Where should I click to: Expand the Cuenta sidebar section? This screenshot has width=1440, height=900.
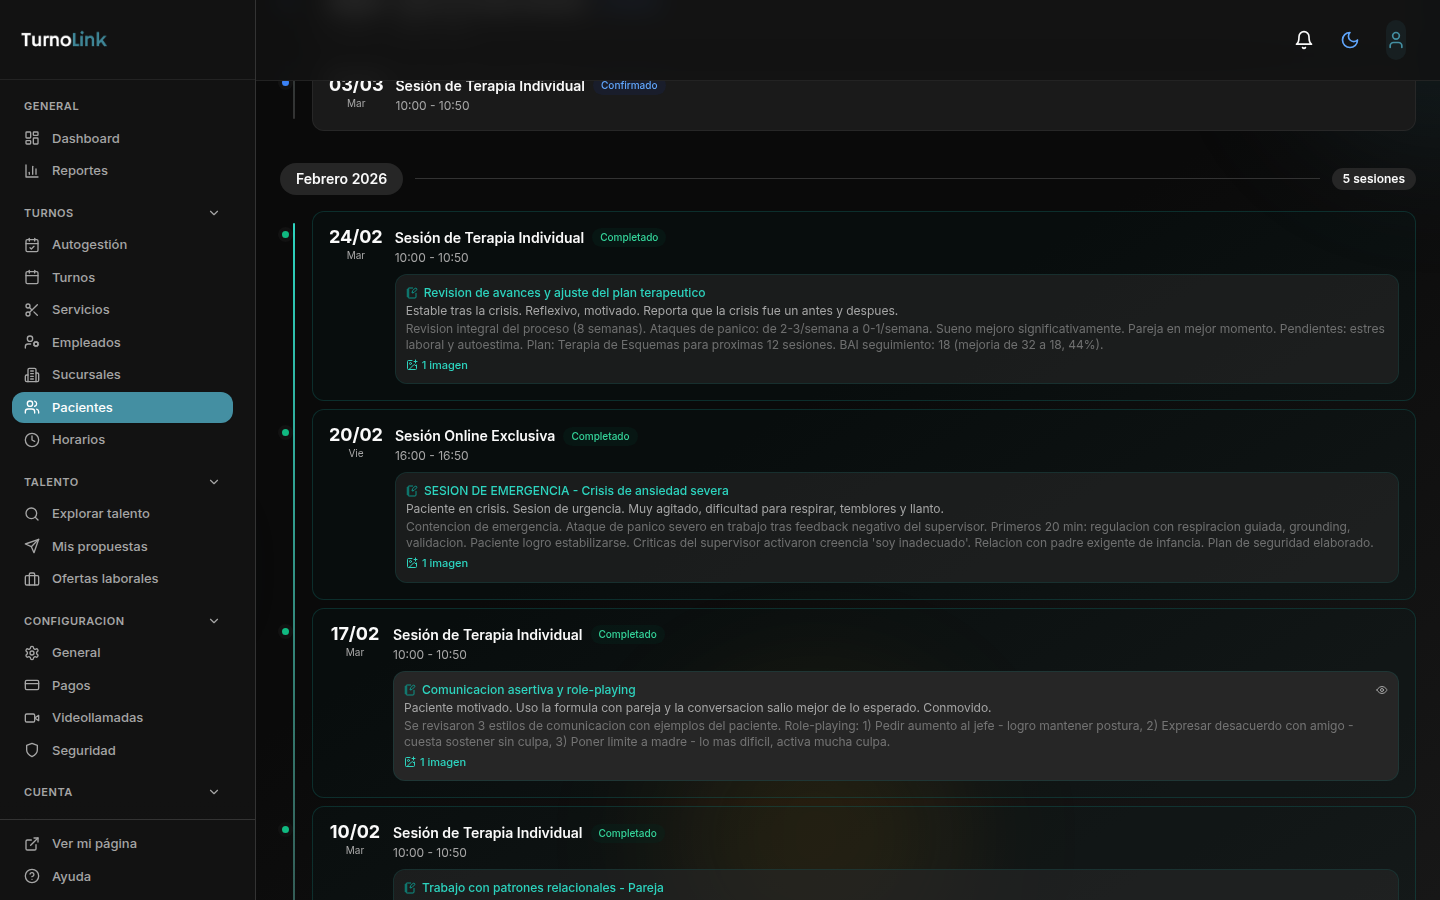(214, 792)
